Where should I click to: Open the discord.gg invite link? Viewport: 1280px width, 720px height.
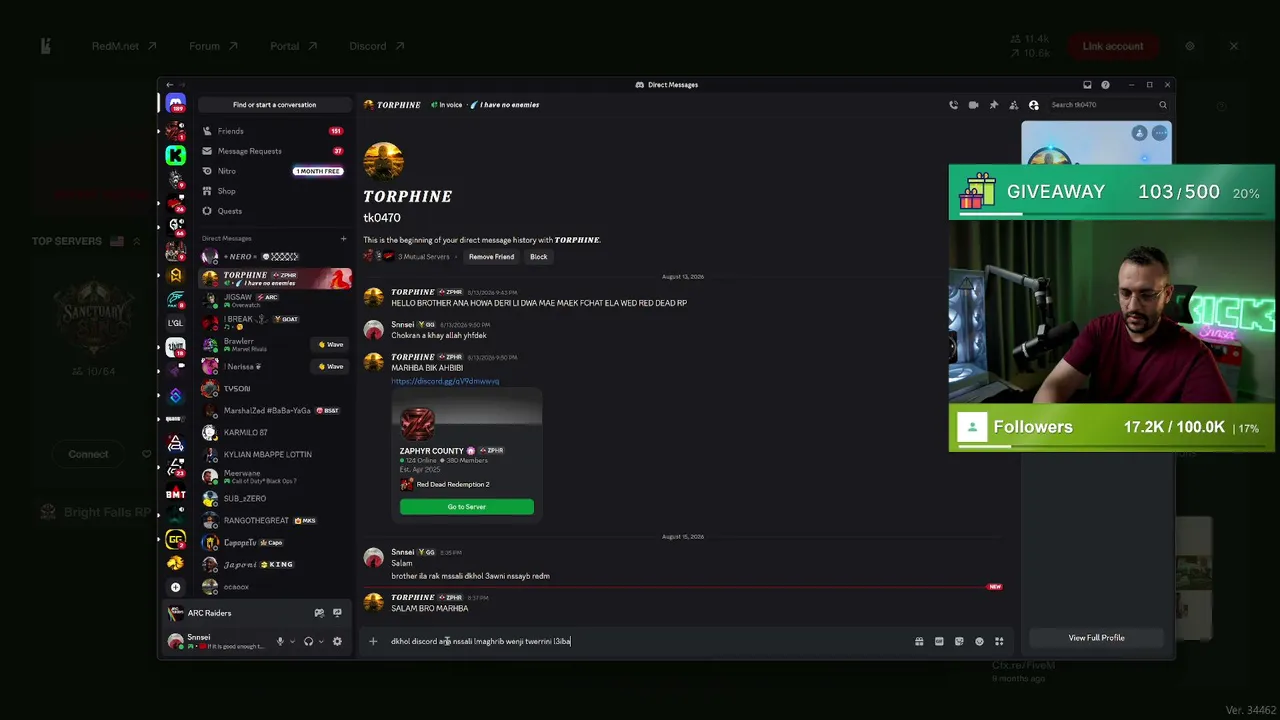pyautogui.click(x=445, y=381)
